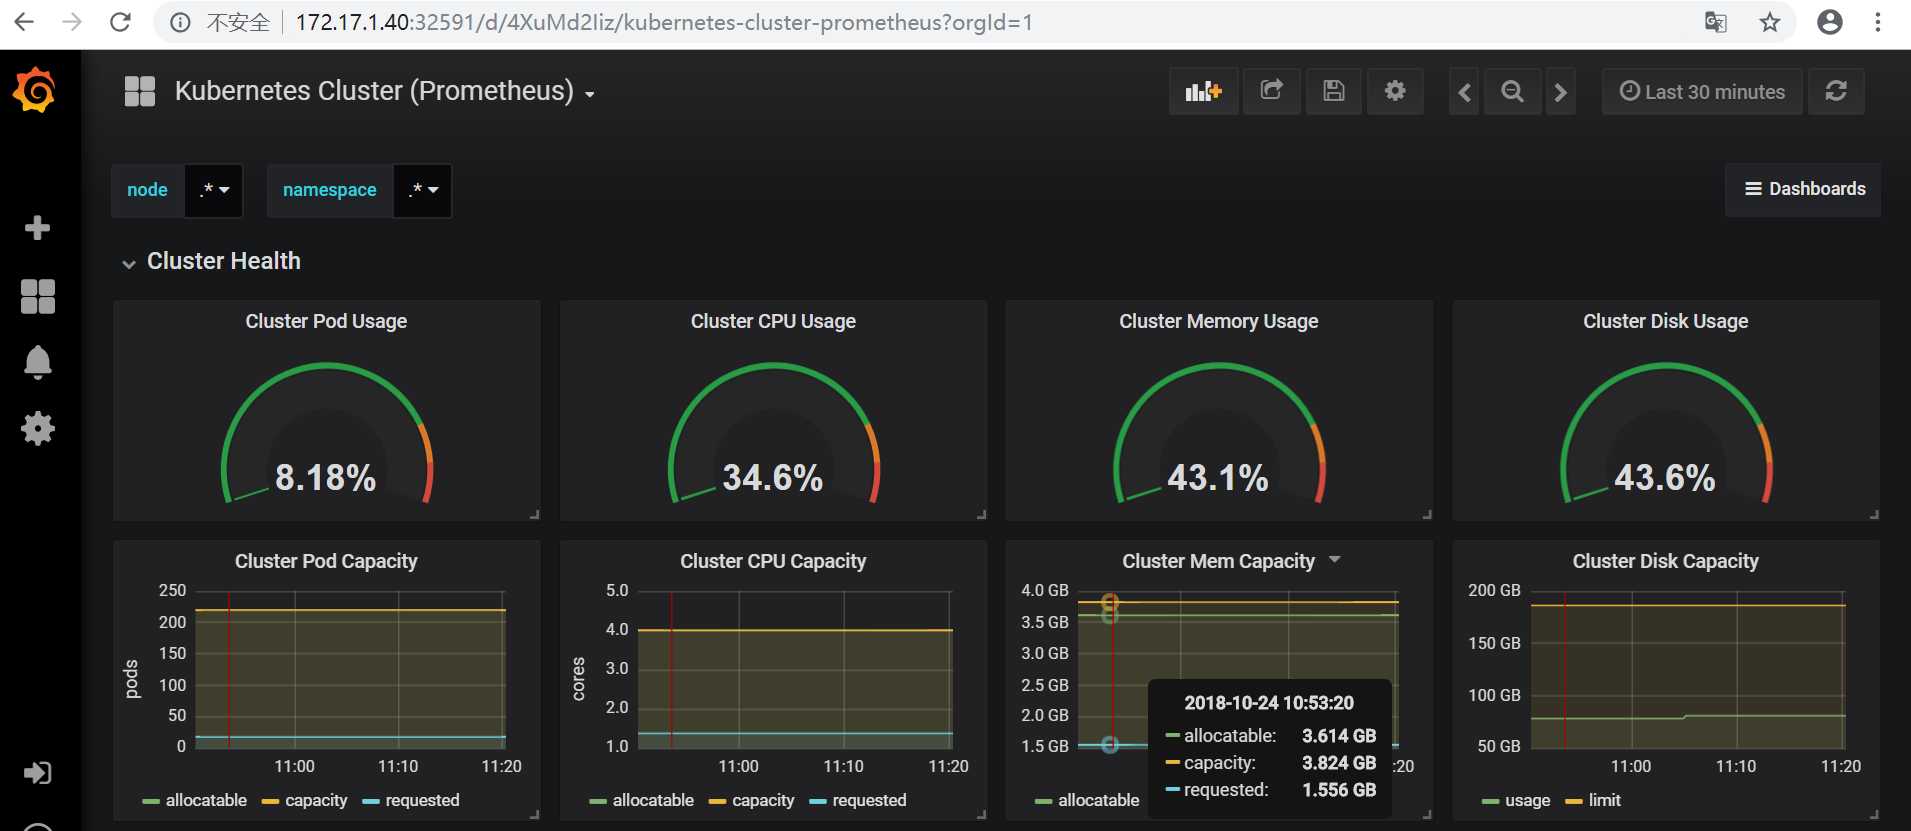Open the Last 30 minutes time picker
Image resolution: width=1911 pixels, height=831 pixels.
1702,91
